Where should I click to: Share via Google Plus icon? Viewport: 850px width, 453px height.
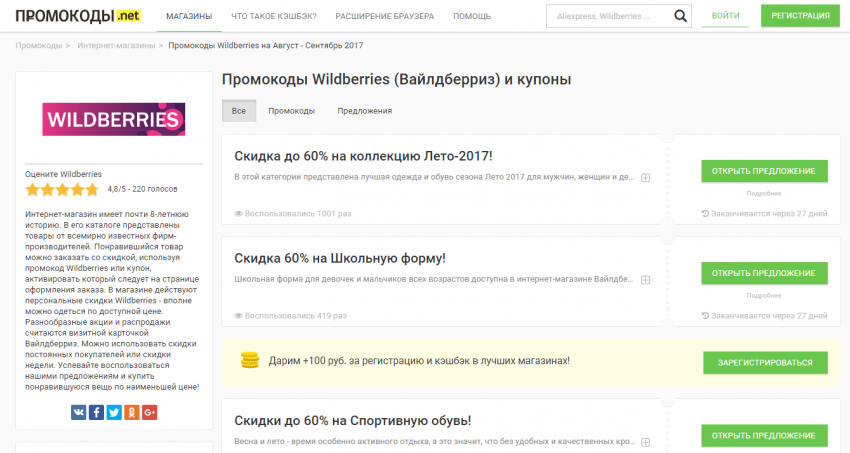coord(150,412)
